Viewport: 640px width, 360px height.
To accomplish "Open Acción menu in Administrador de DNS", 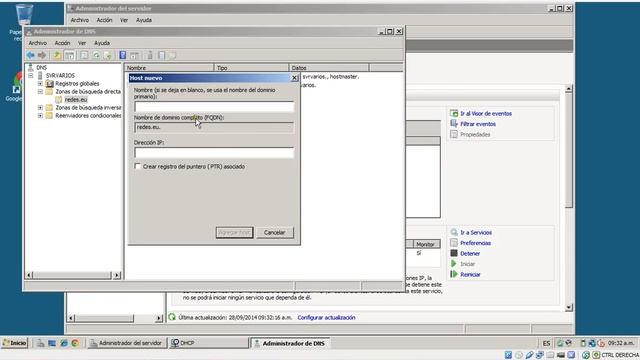I will pos(62,43).
